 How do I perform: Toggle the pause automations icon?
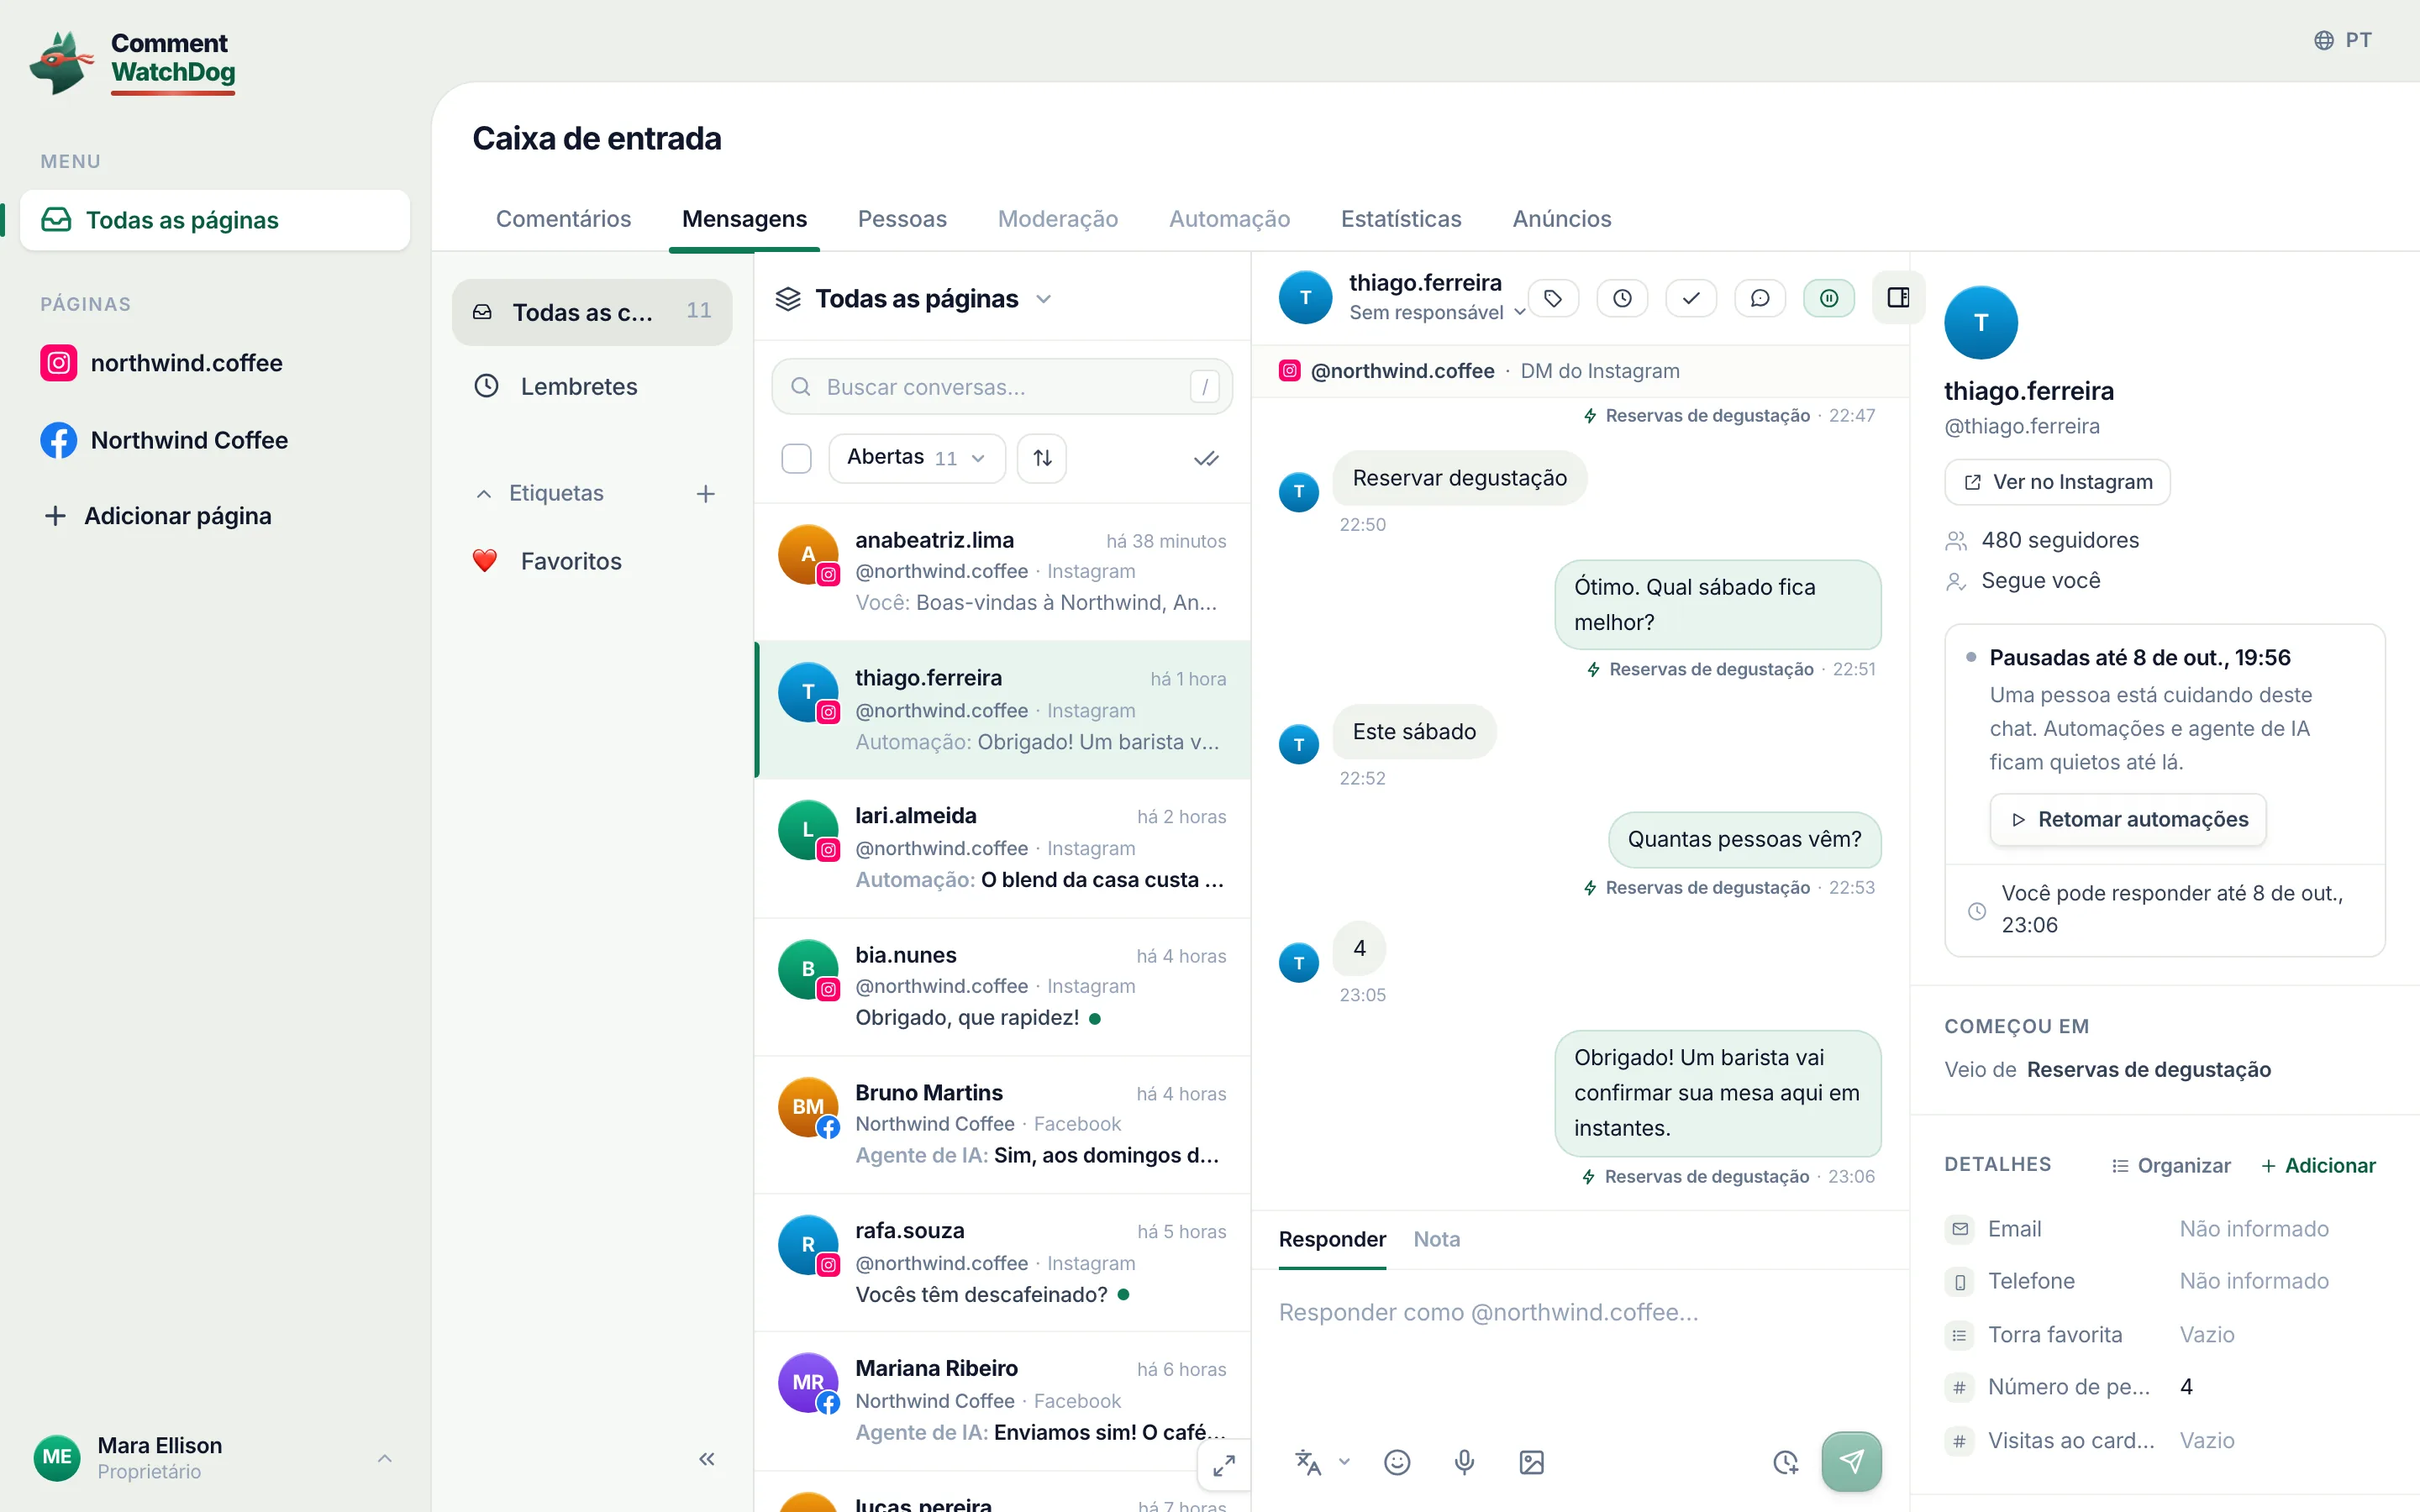tap(1829, 298)
